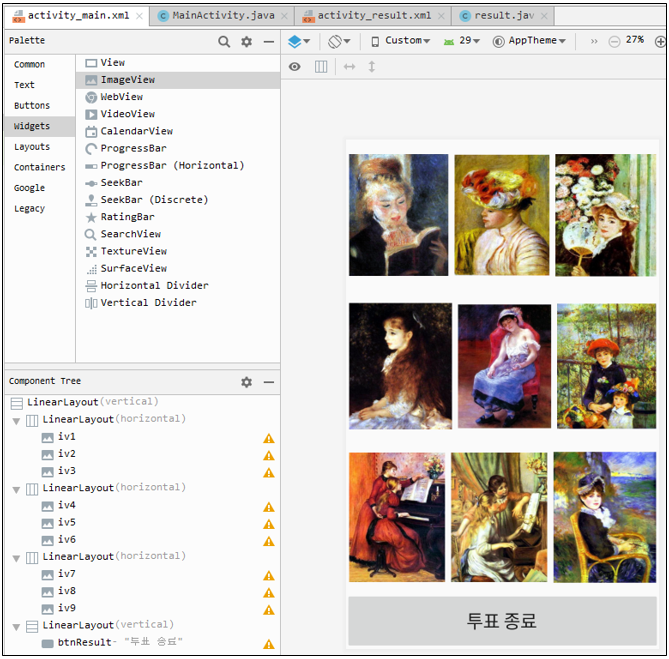Select the long-haired girl profile painting
This screenshot has height=659, width=669.
point(400,366)
